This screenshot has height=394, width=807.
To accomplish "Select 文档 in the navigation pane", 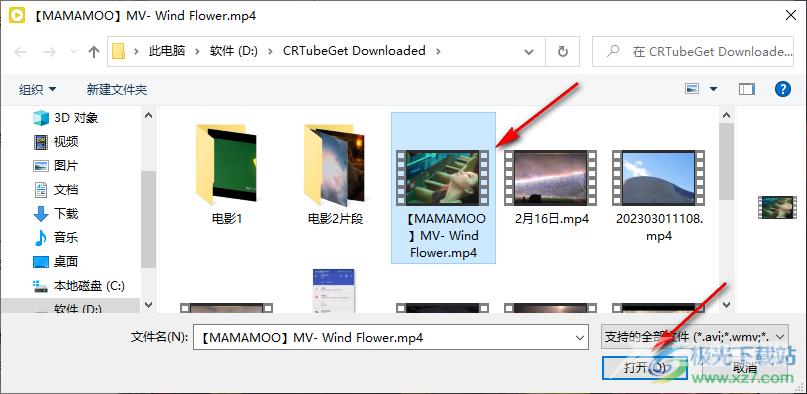I will 56,190.
